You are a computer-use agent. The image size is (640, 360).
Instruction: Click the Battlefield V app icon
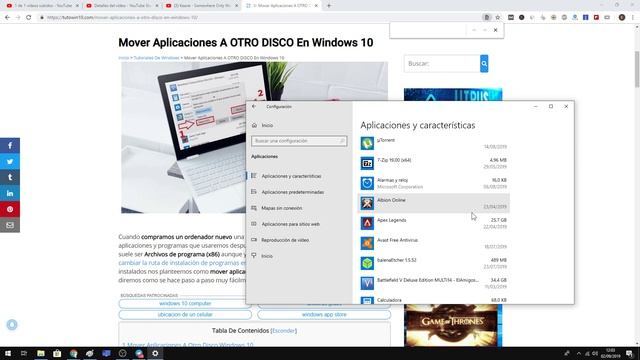[x=367, y=283]
